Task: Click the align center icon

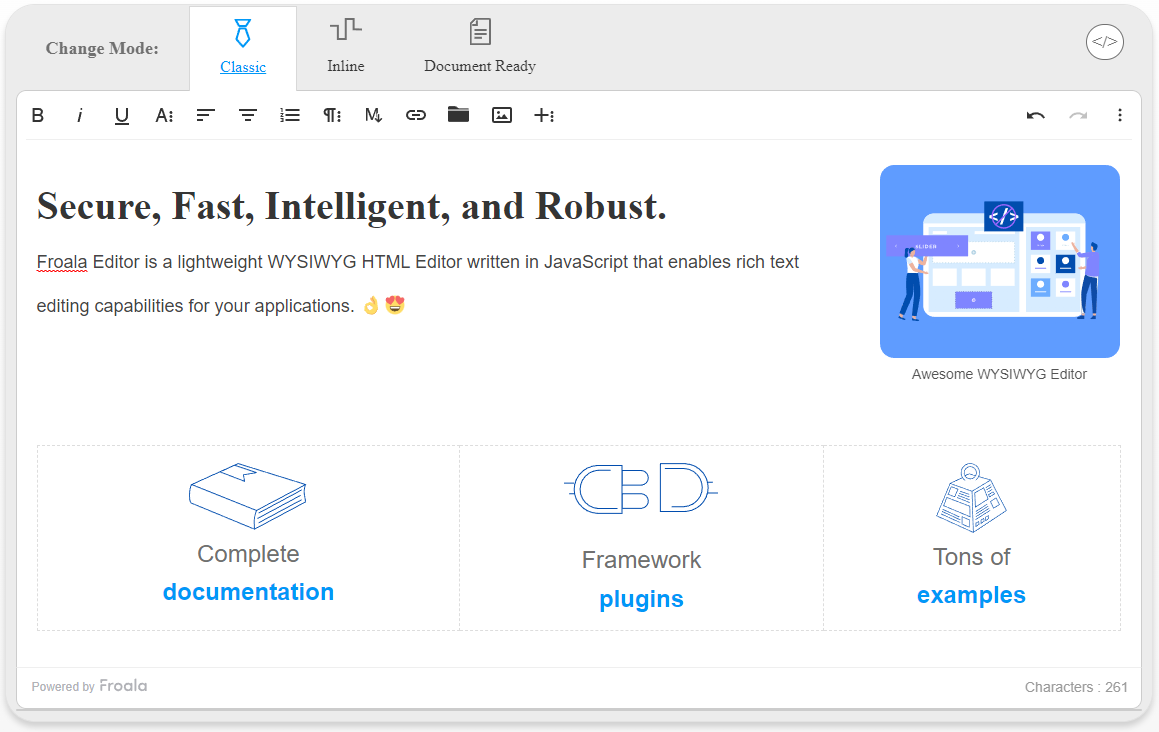Action: click(248, 115)
